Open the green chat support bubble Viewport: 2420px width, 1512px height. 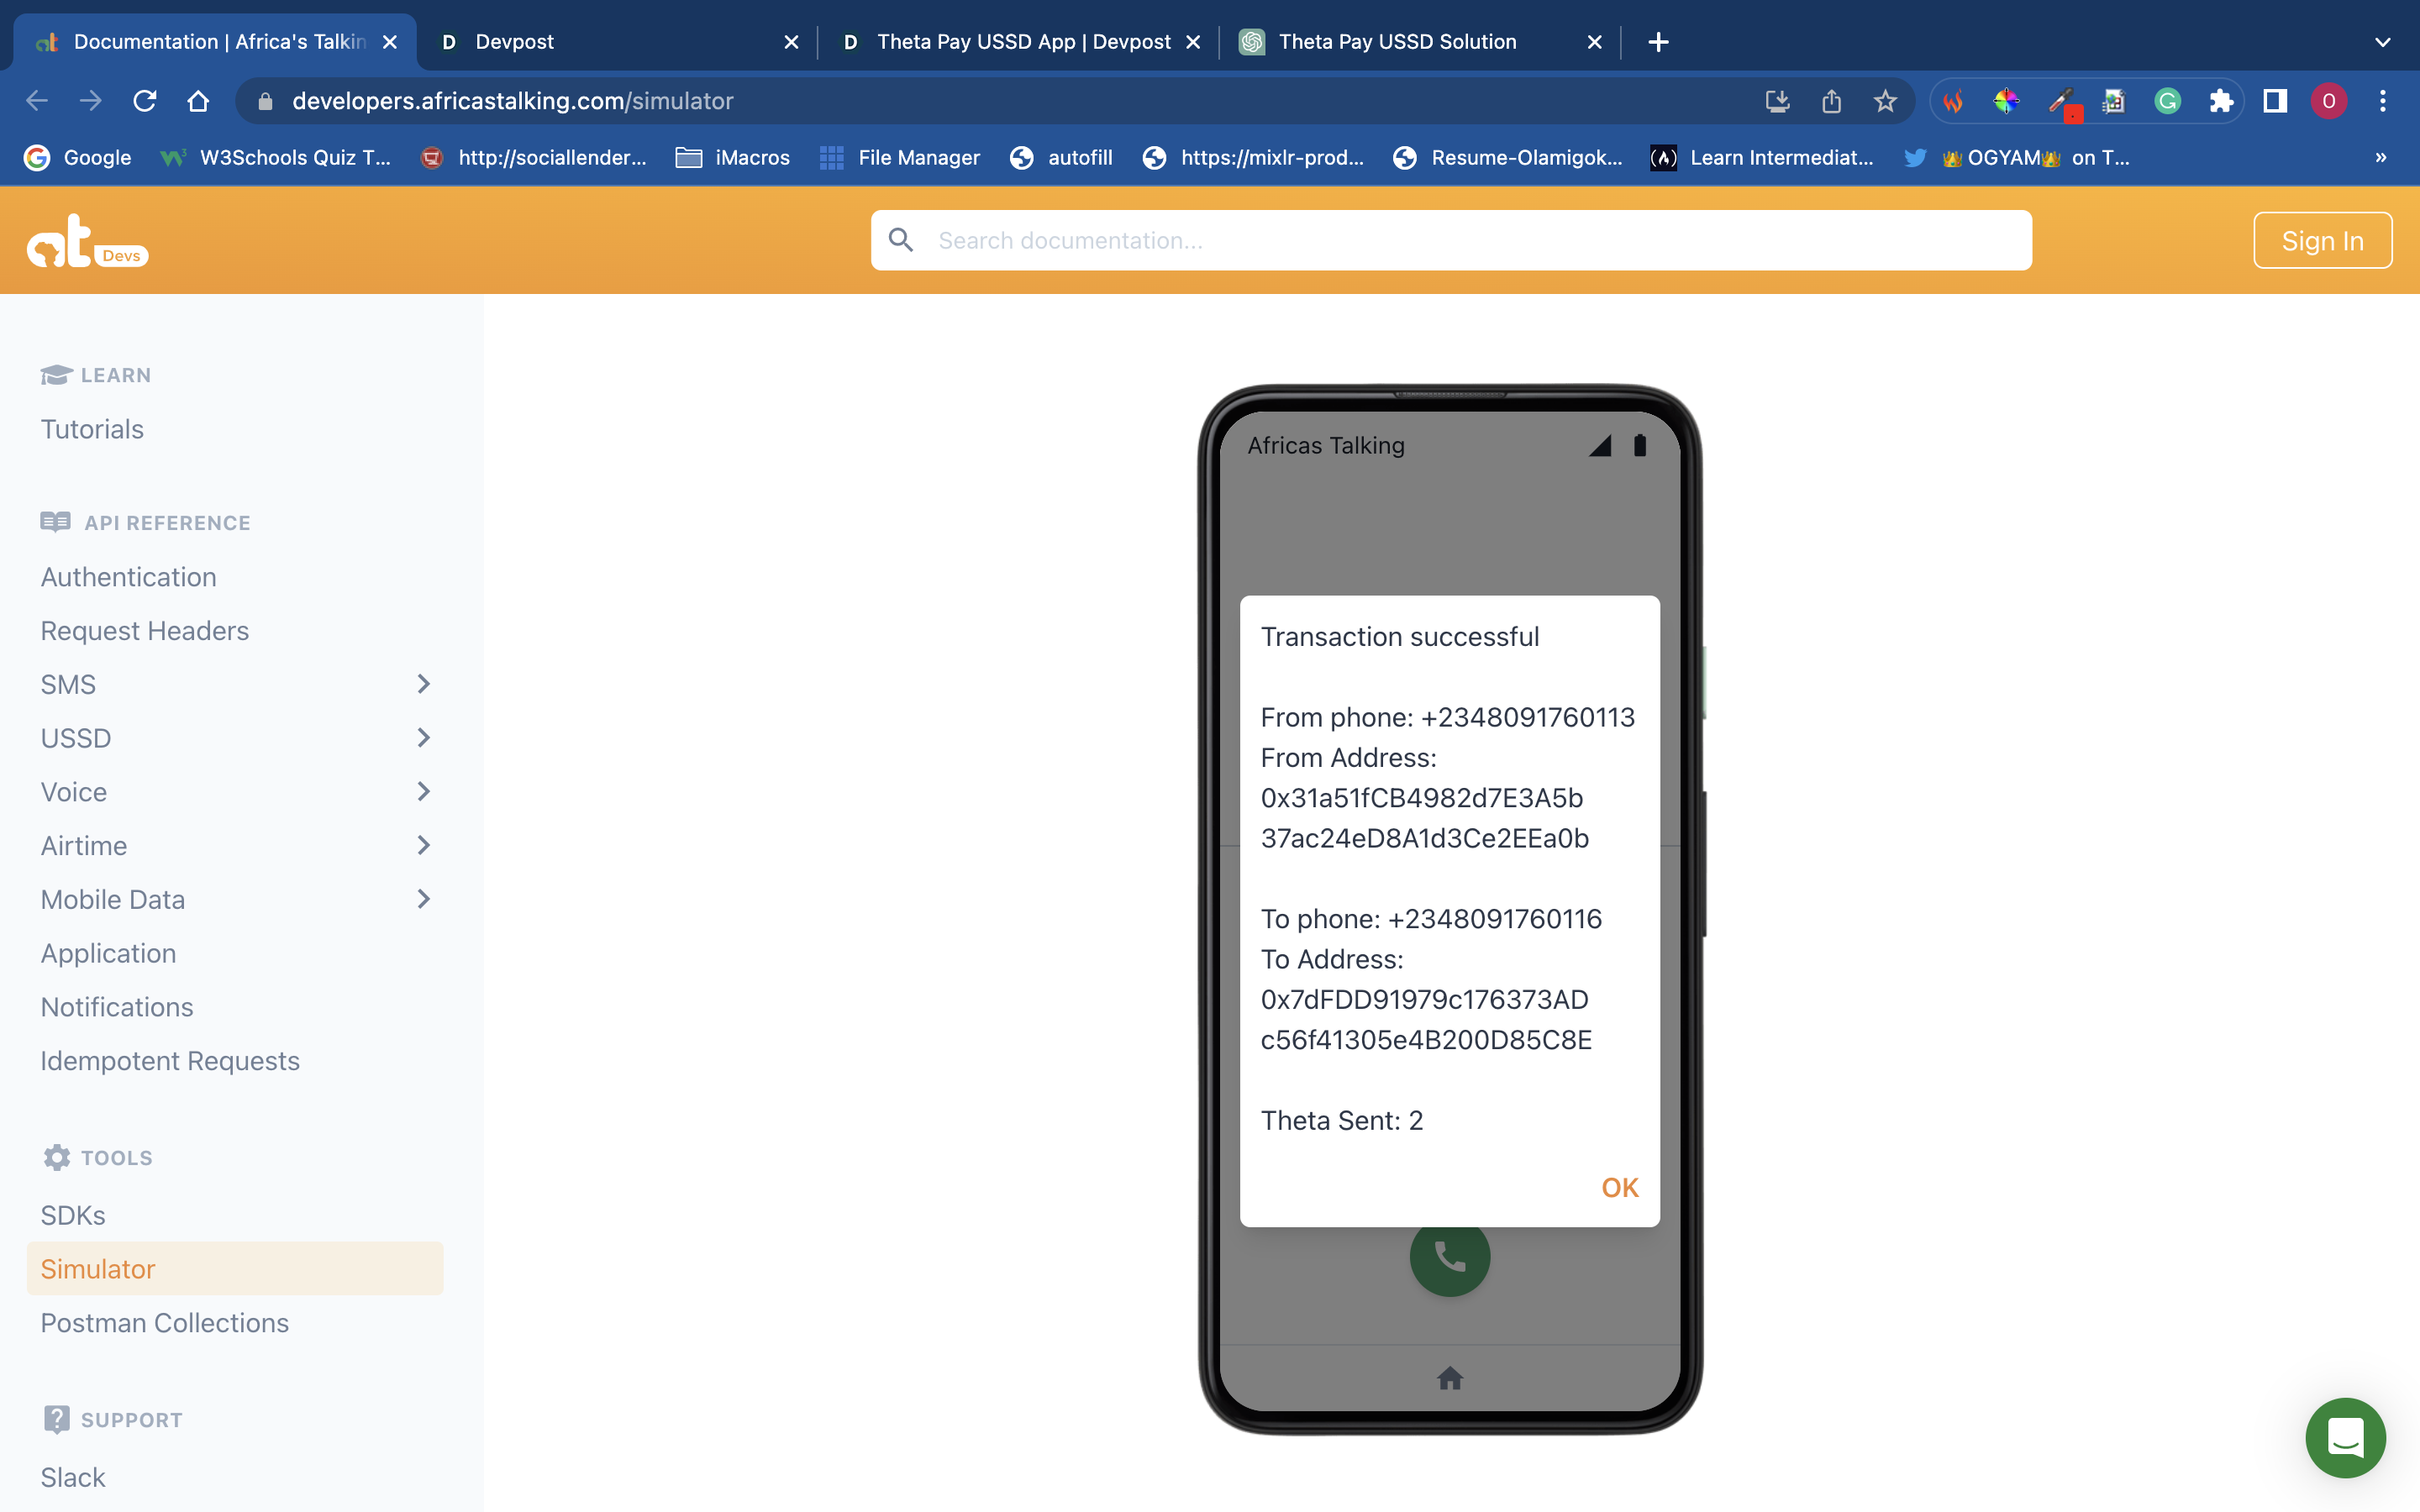point(2344,1437)
